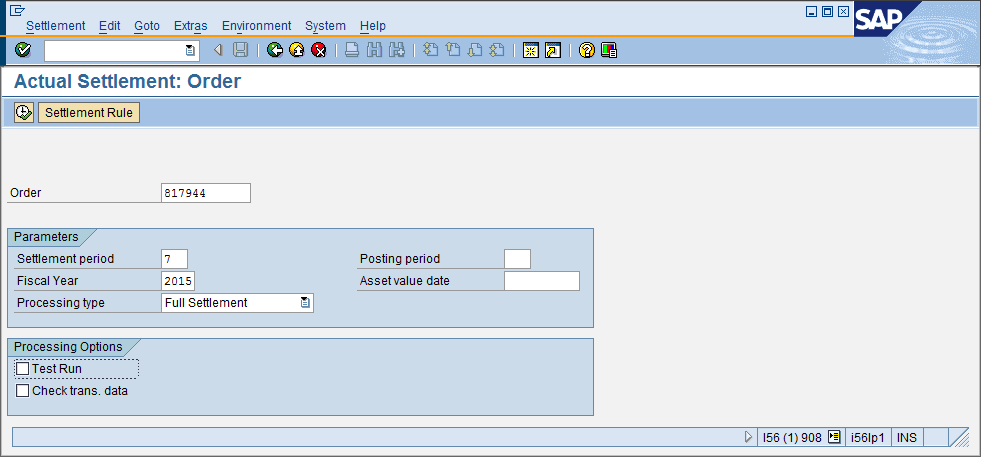The image size is (981, 457).
Task: Click the INS insert mode indicator
Action: pyautogui.click(x=907, y=438)
